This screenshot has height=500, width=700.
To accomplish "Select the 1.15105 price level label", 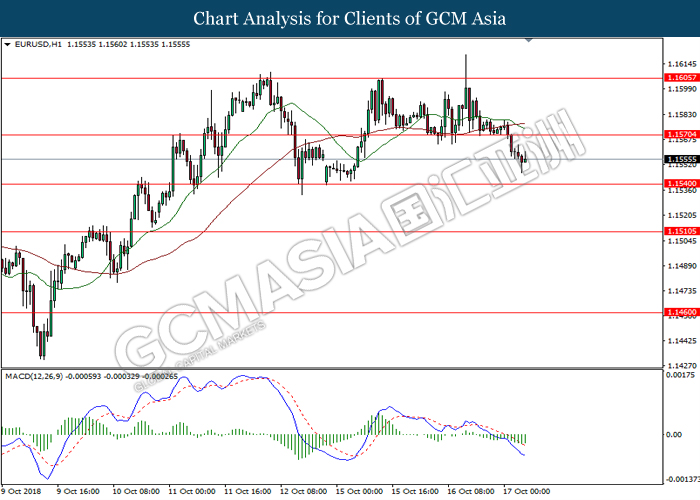I will point(681,231).
